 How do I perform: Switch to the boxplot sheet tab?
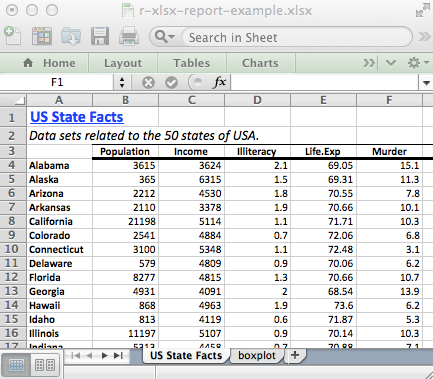coord(257,356)
